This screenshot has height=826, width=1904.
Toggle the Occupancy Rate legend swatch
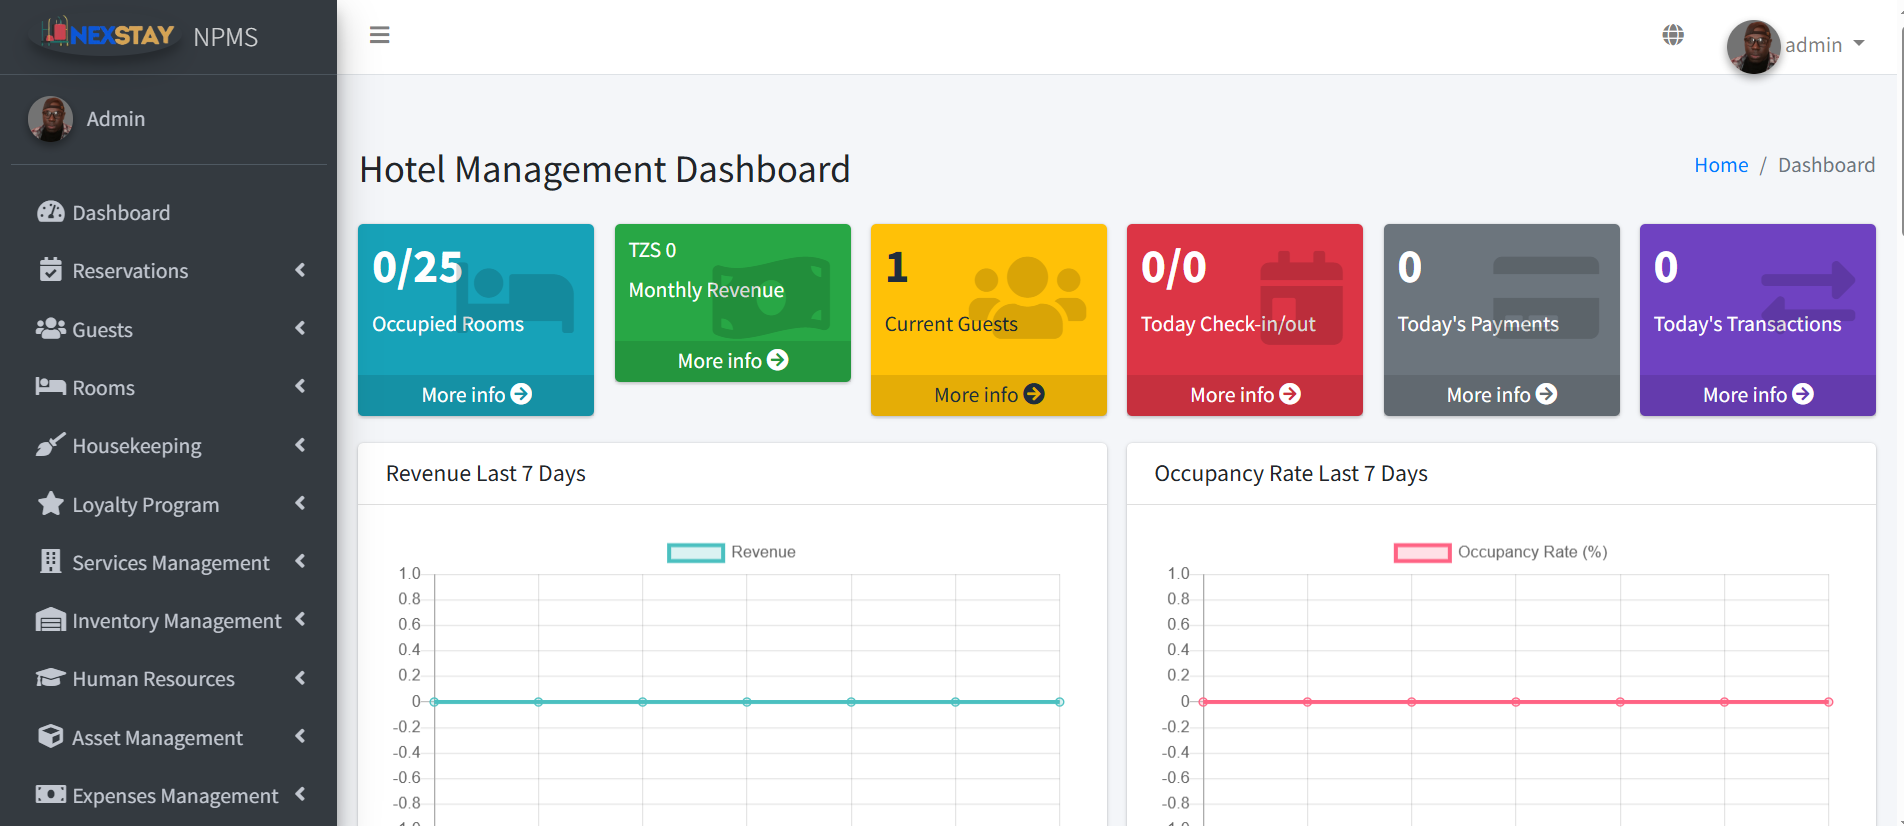[x=1422, y=553]
